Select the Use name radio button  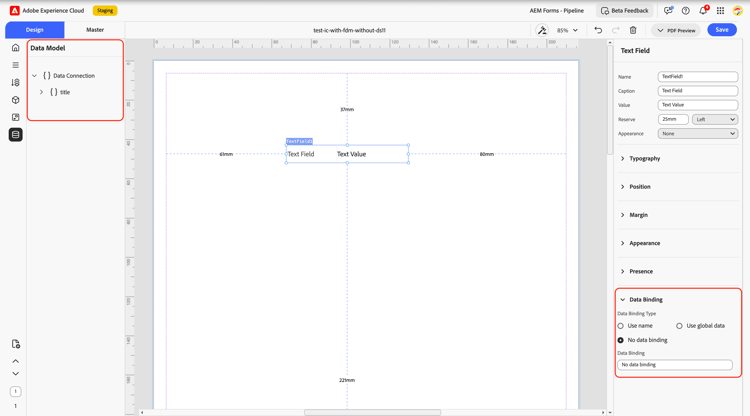coord(621,326)
